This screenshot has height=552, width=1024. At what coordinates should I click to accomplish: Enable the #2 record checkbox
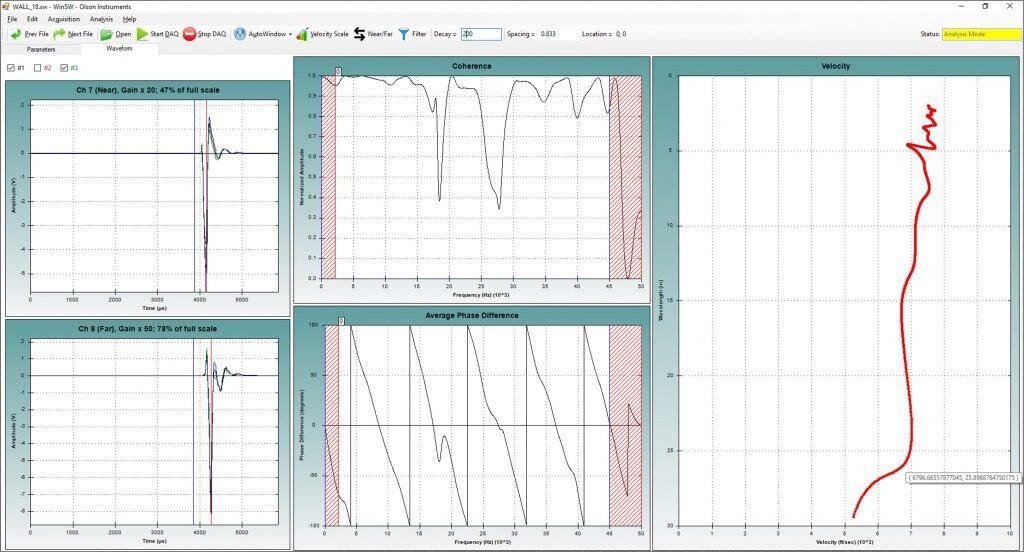(x=38, y=68)
